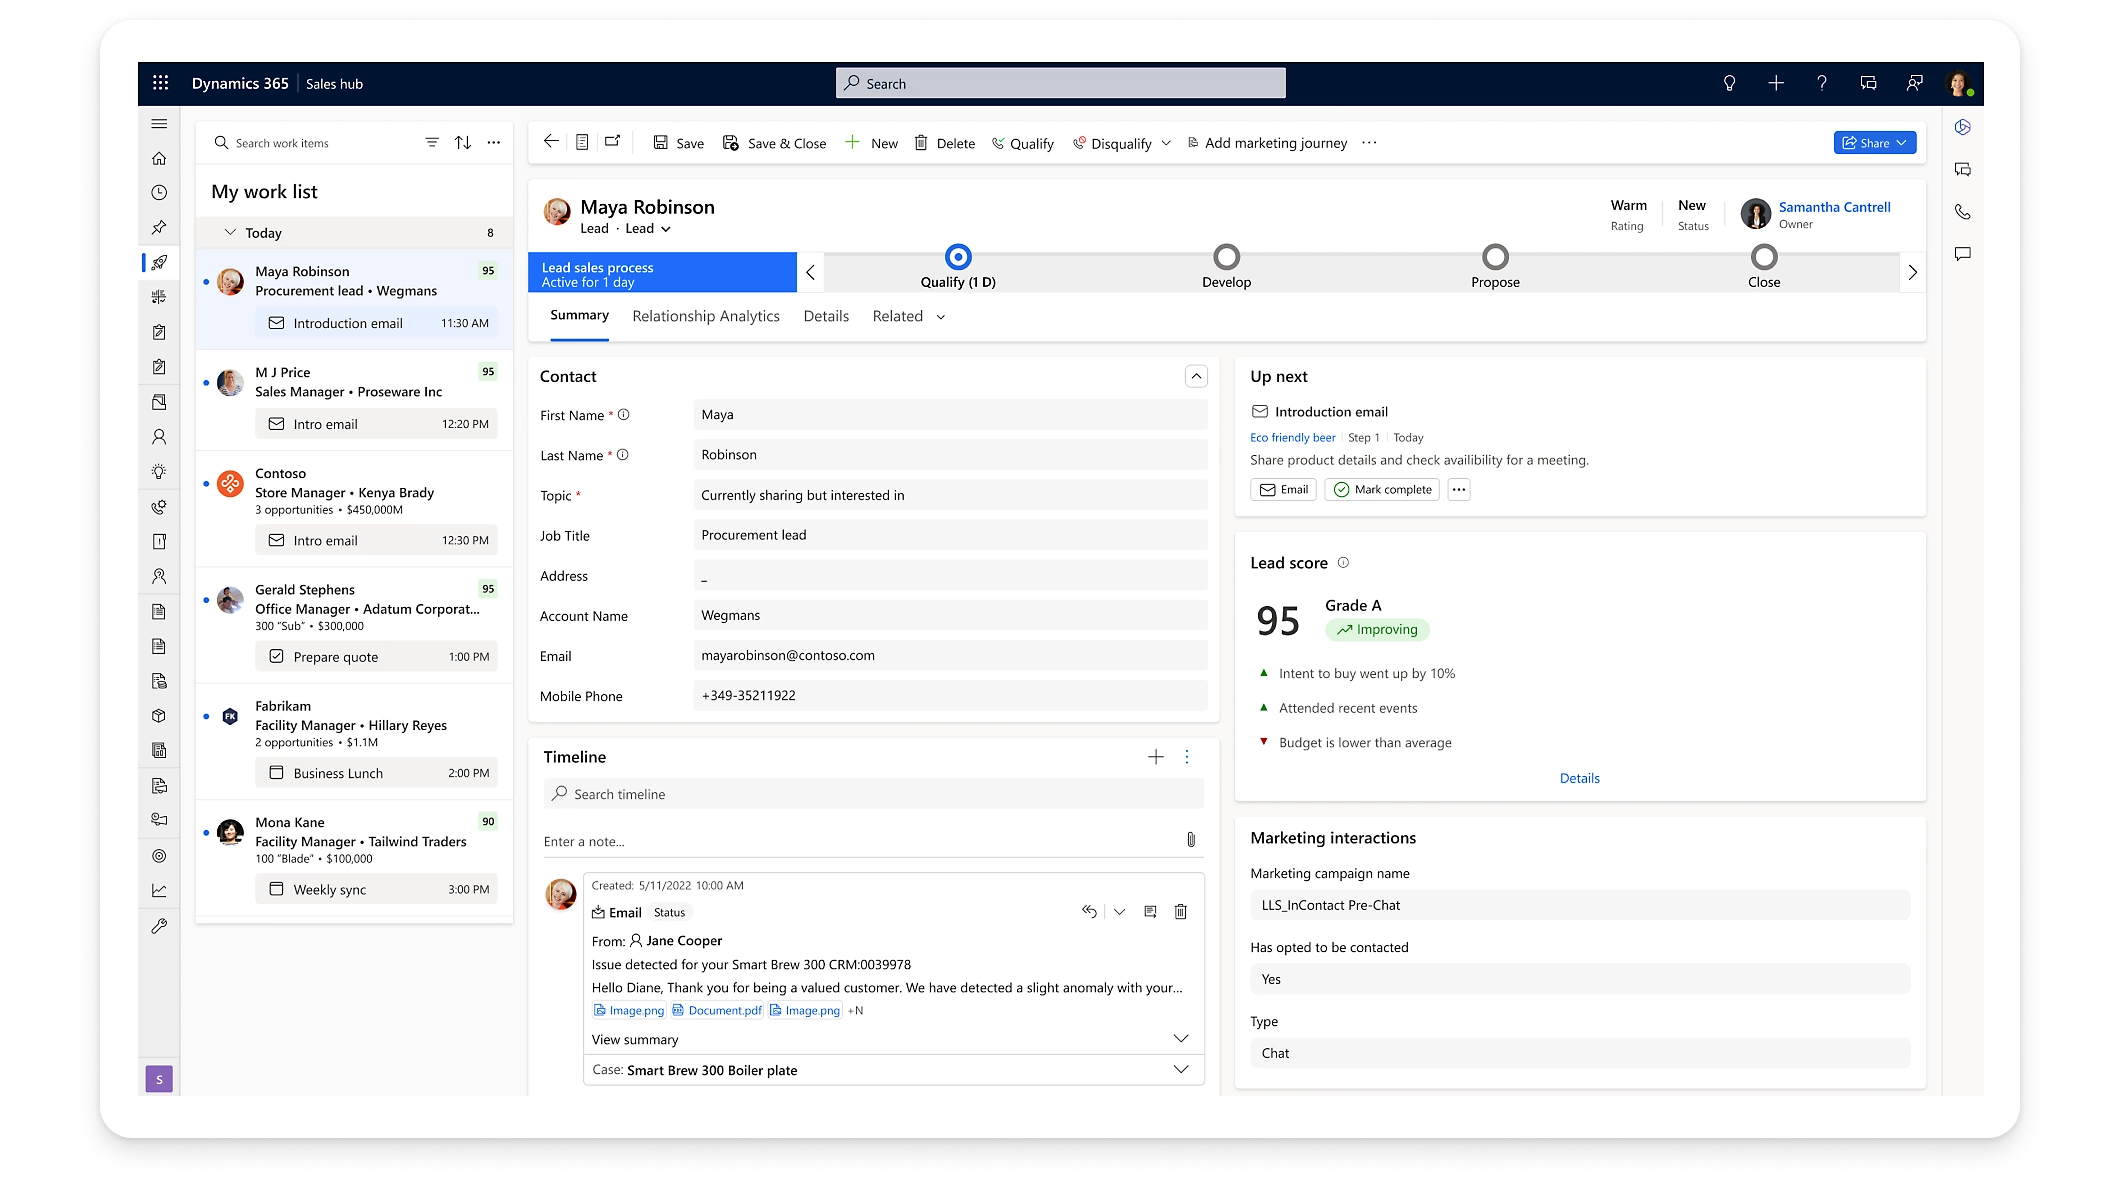Open the app launcher waffle icon

[160, 83]
